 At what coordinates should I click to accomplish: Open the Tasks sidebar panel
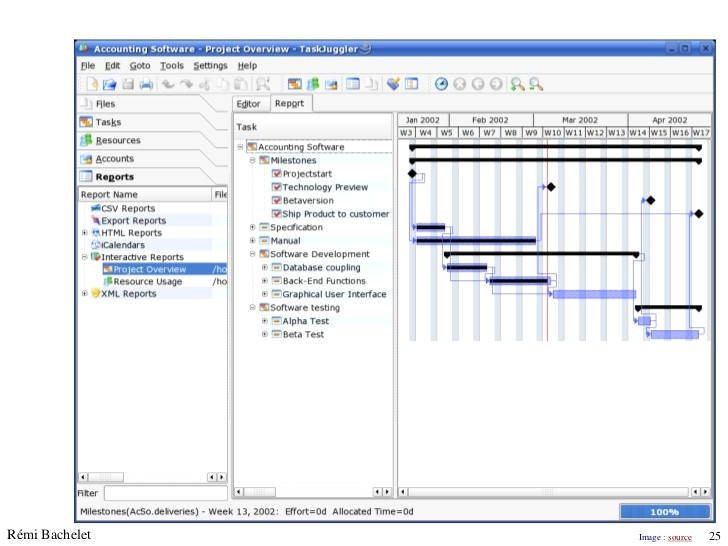click(108, 122)
